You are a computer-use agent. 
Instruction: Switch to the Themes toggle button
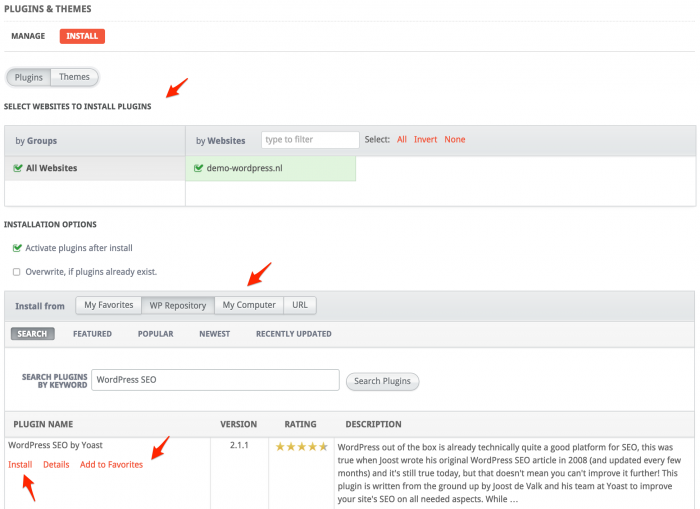[x=75, y=77]
